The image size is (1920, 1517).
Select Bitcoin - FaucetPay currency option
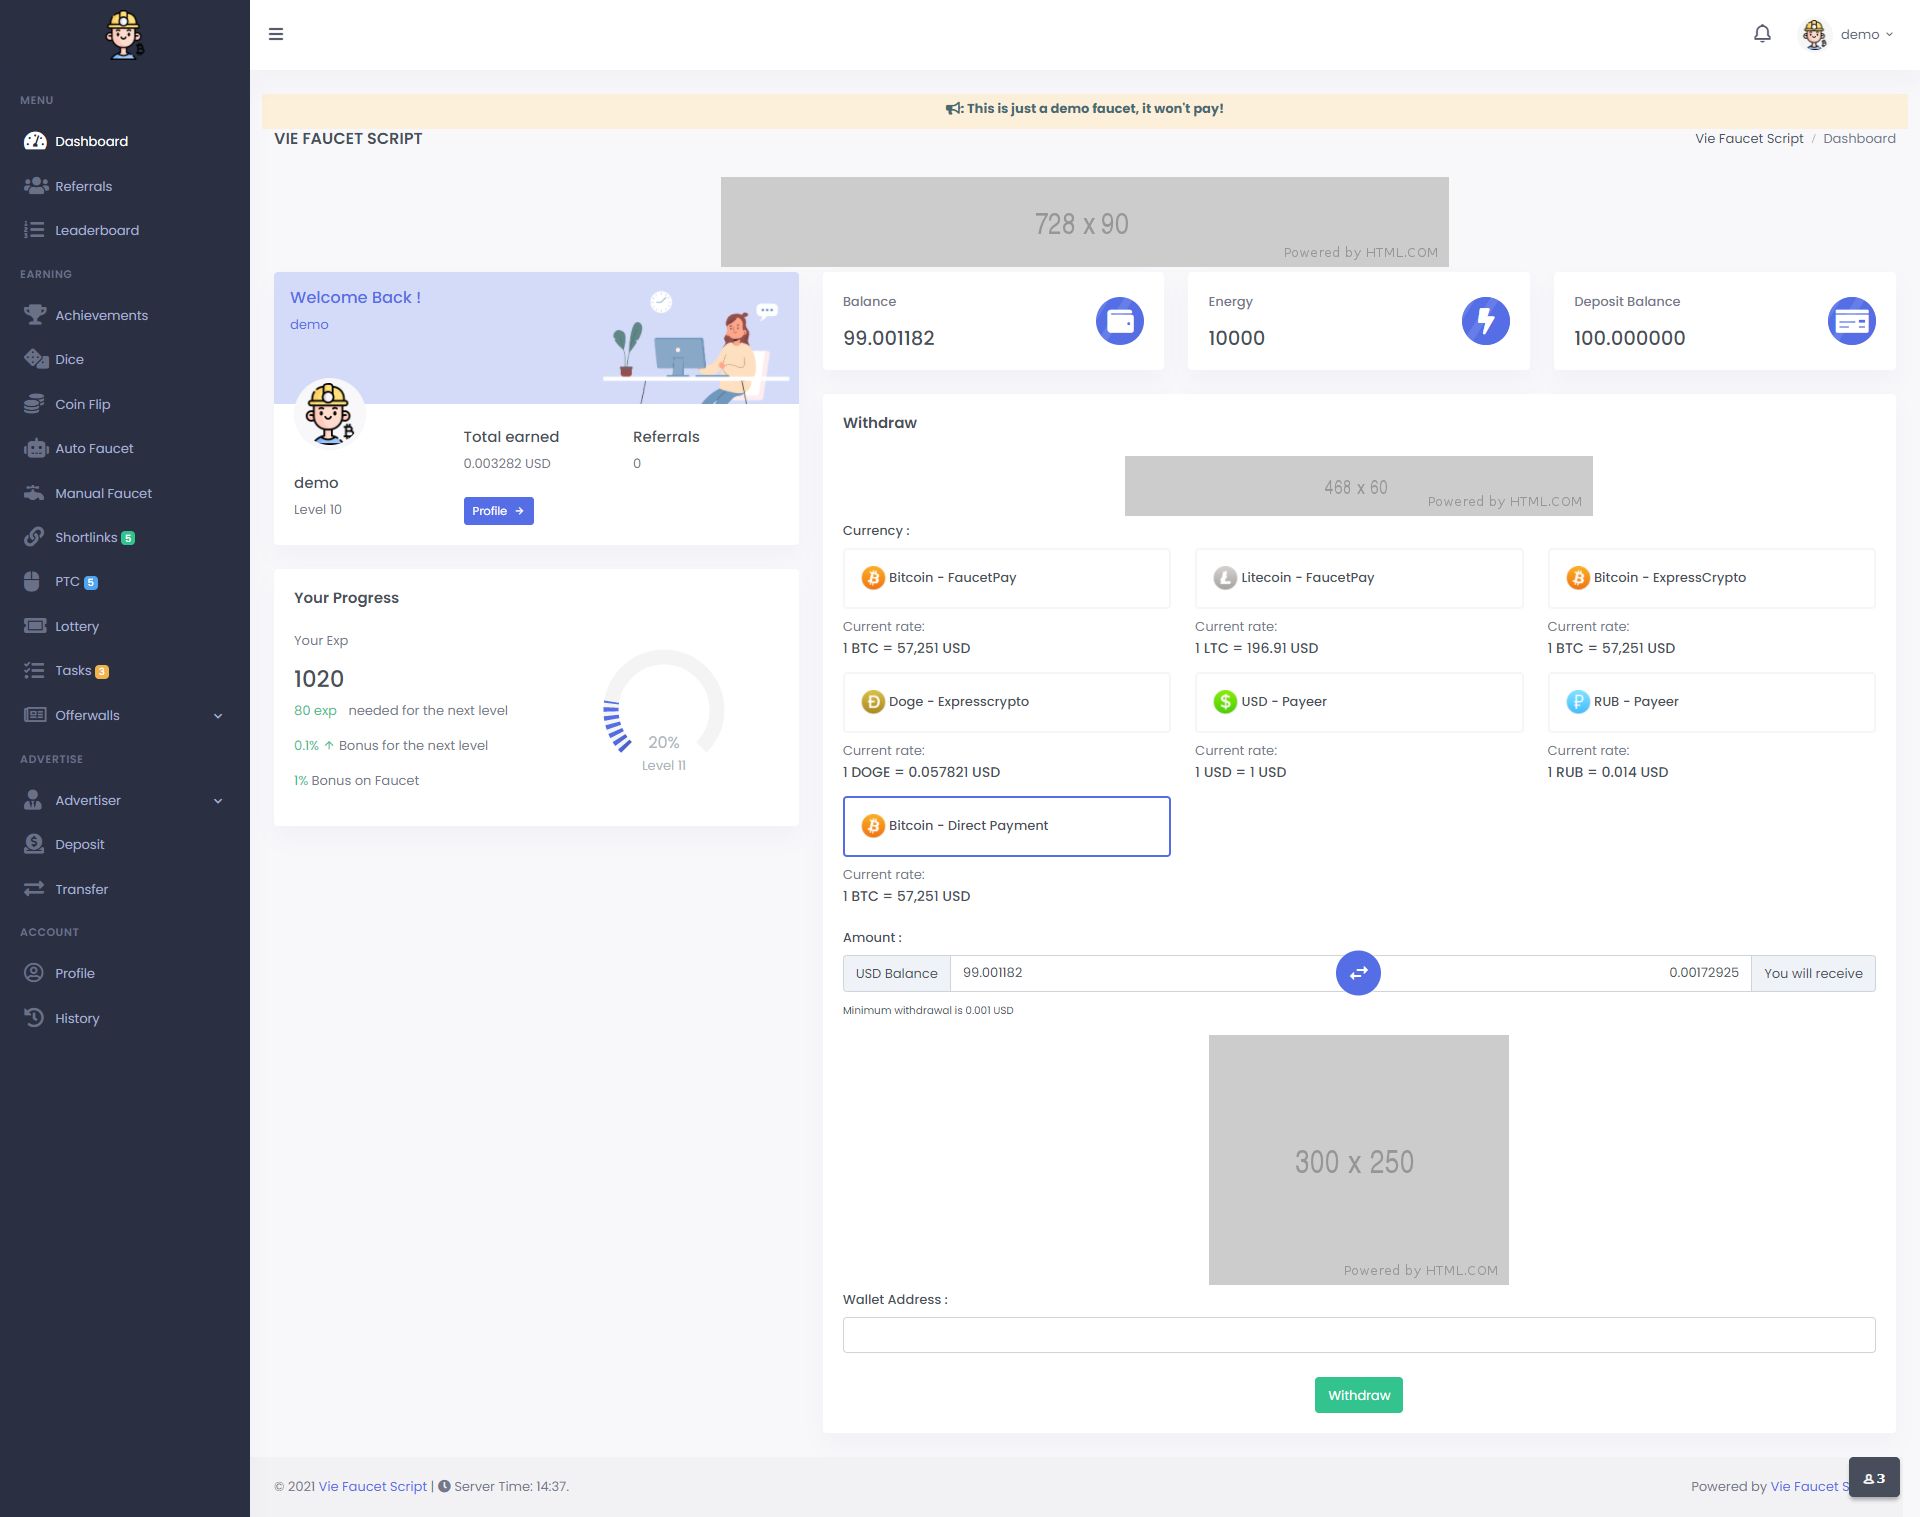(1006, 578)
